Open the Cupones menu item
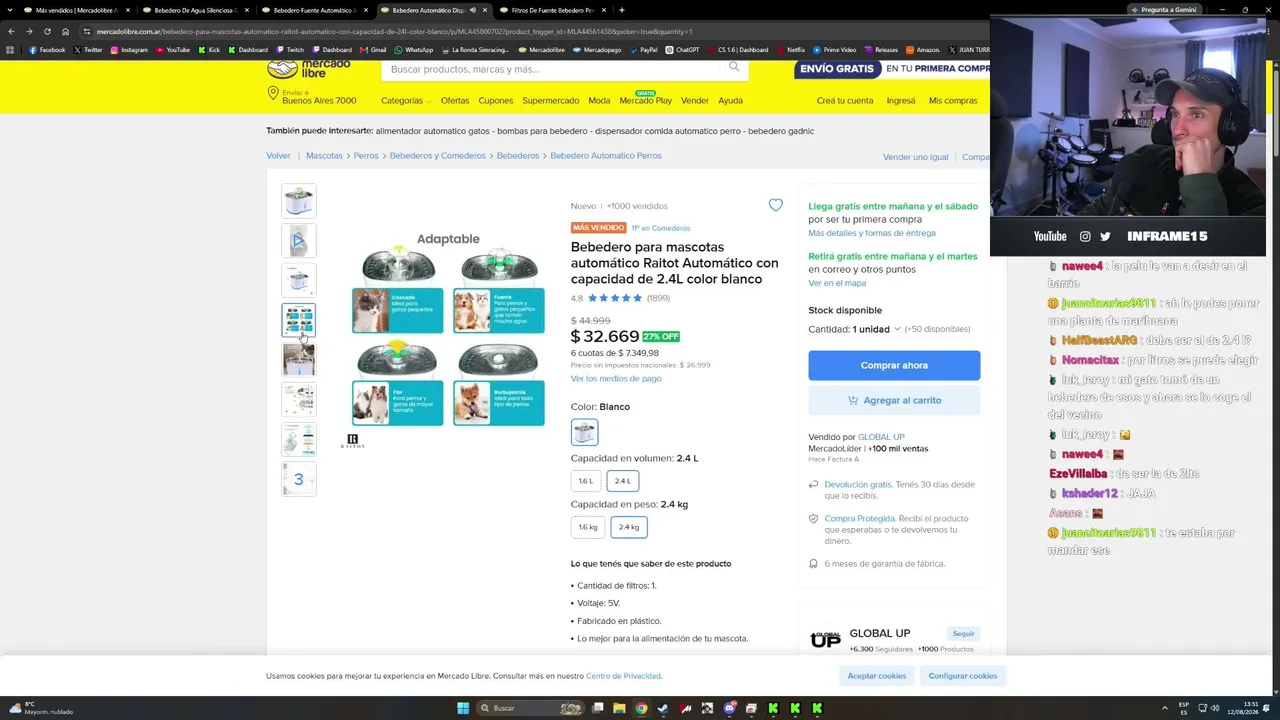Image resolution: width=1280 pixels, height=720 pixels. pos(495,101)
